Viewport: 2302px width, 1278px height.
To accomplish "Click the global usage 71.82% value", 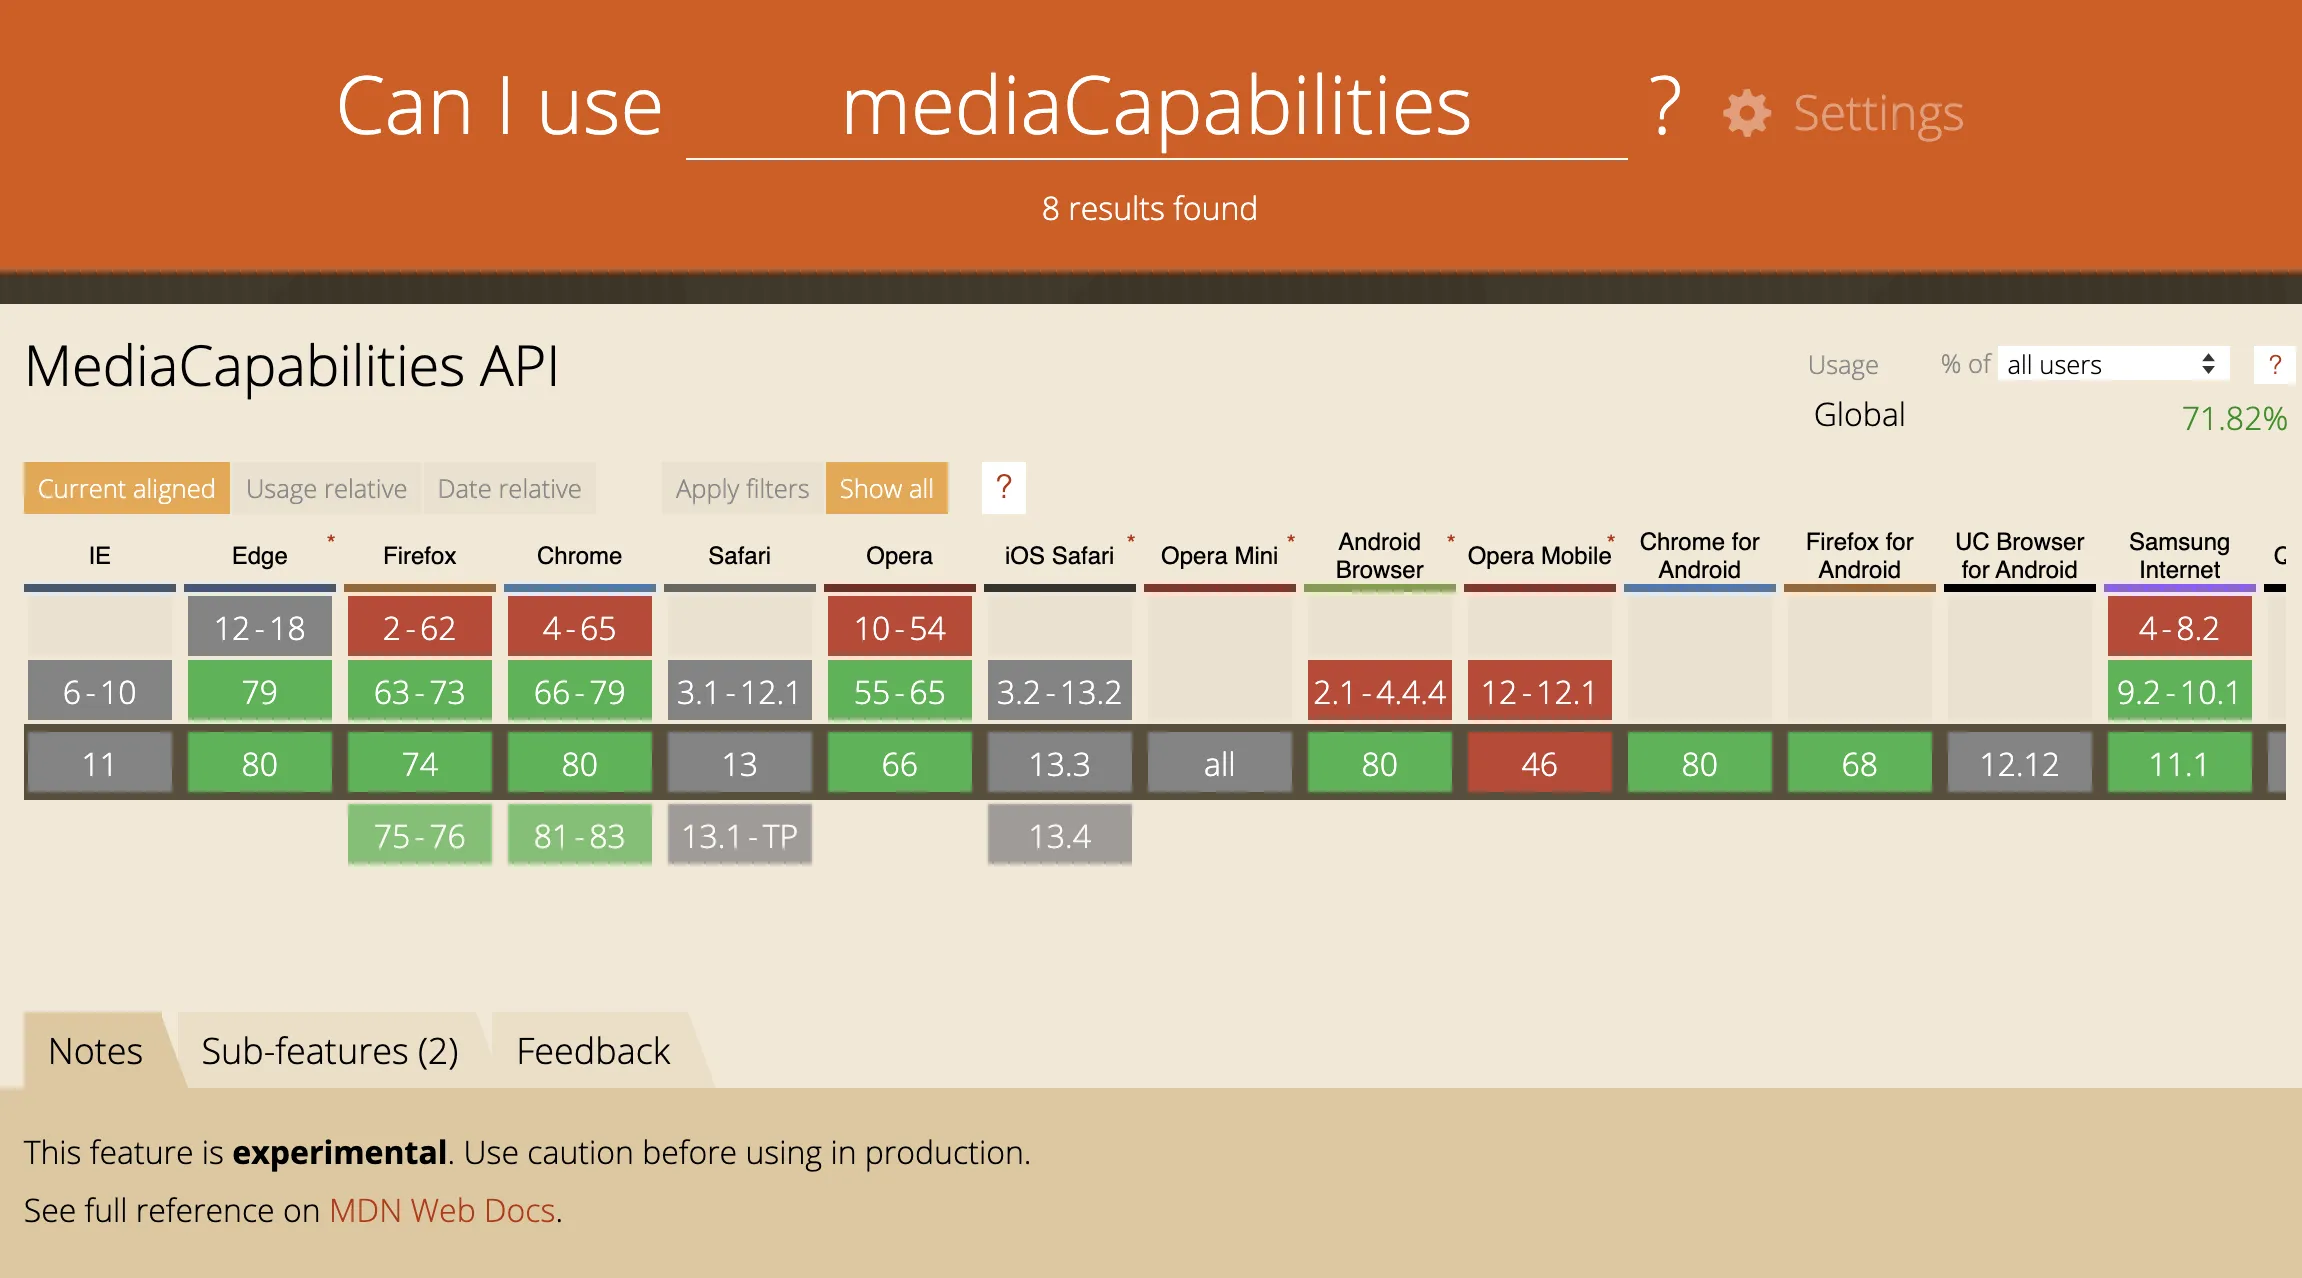I will point(2234,418).
